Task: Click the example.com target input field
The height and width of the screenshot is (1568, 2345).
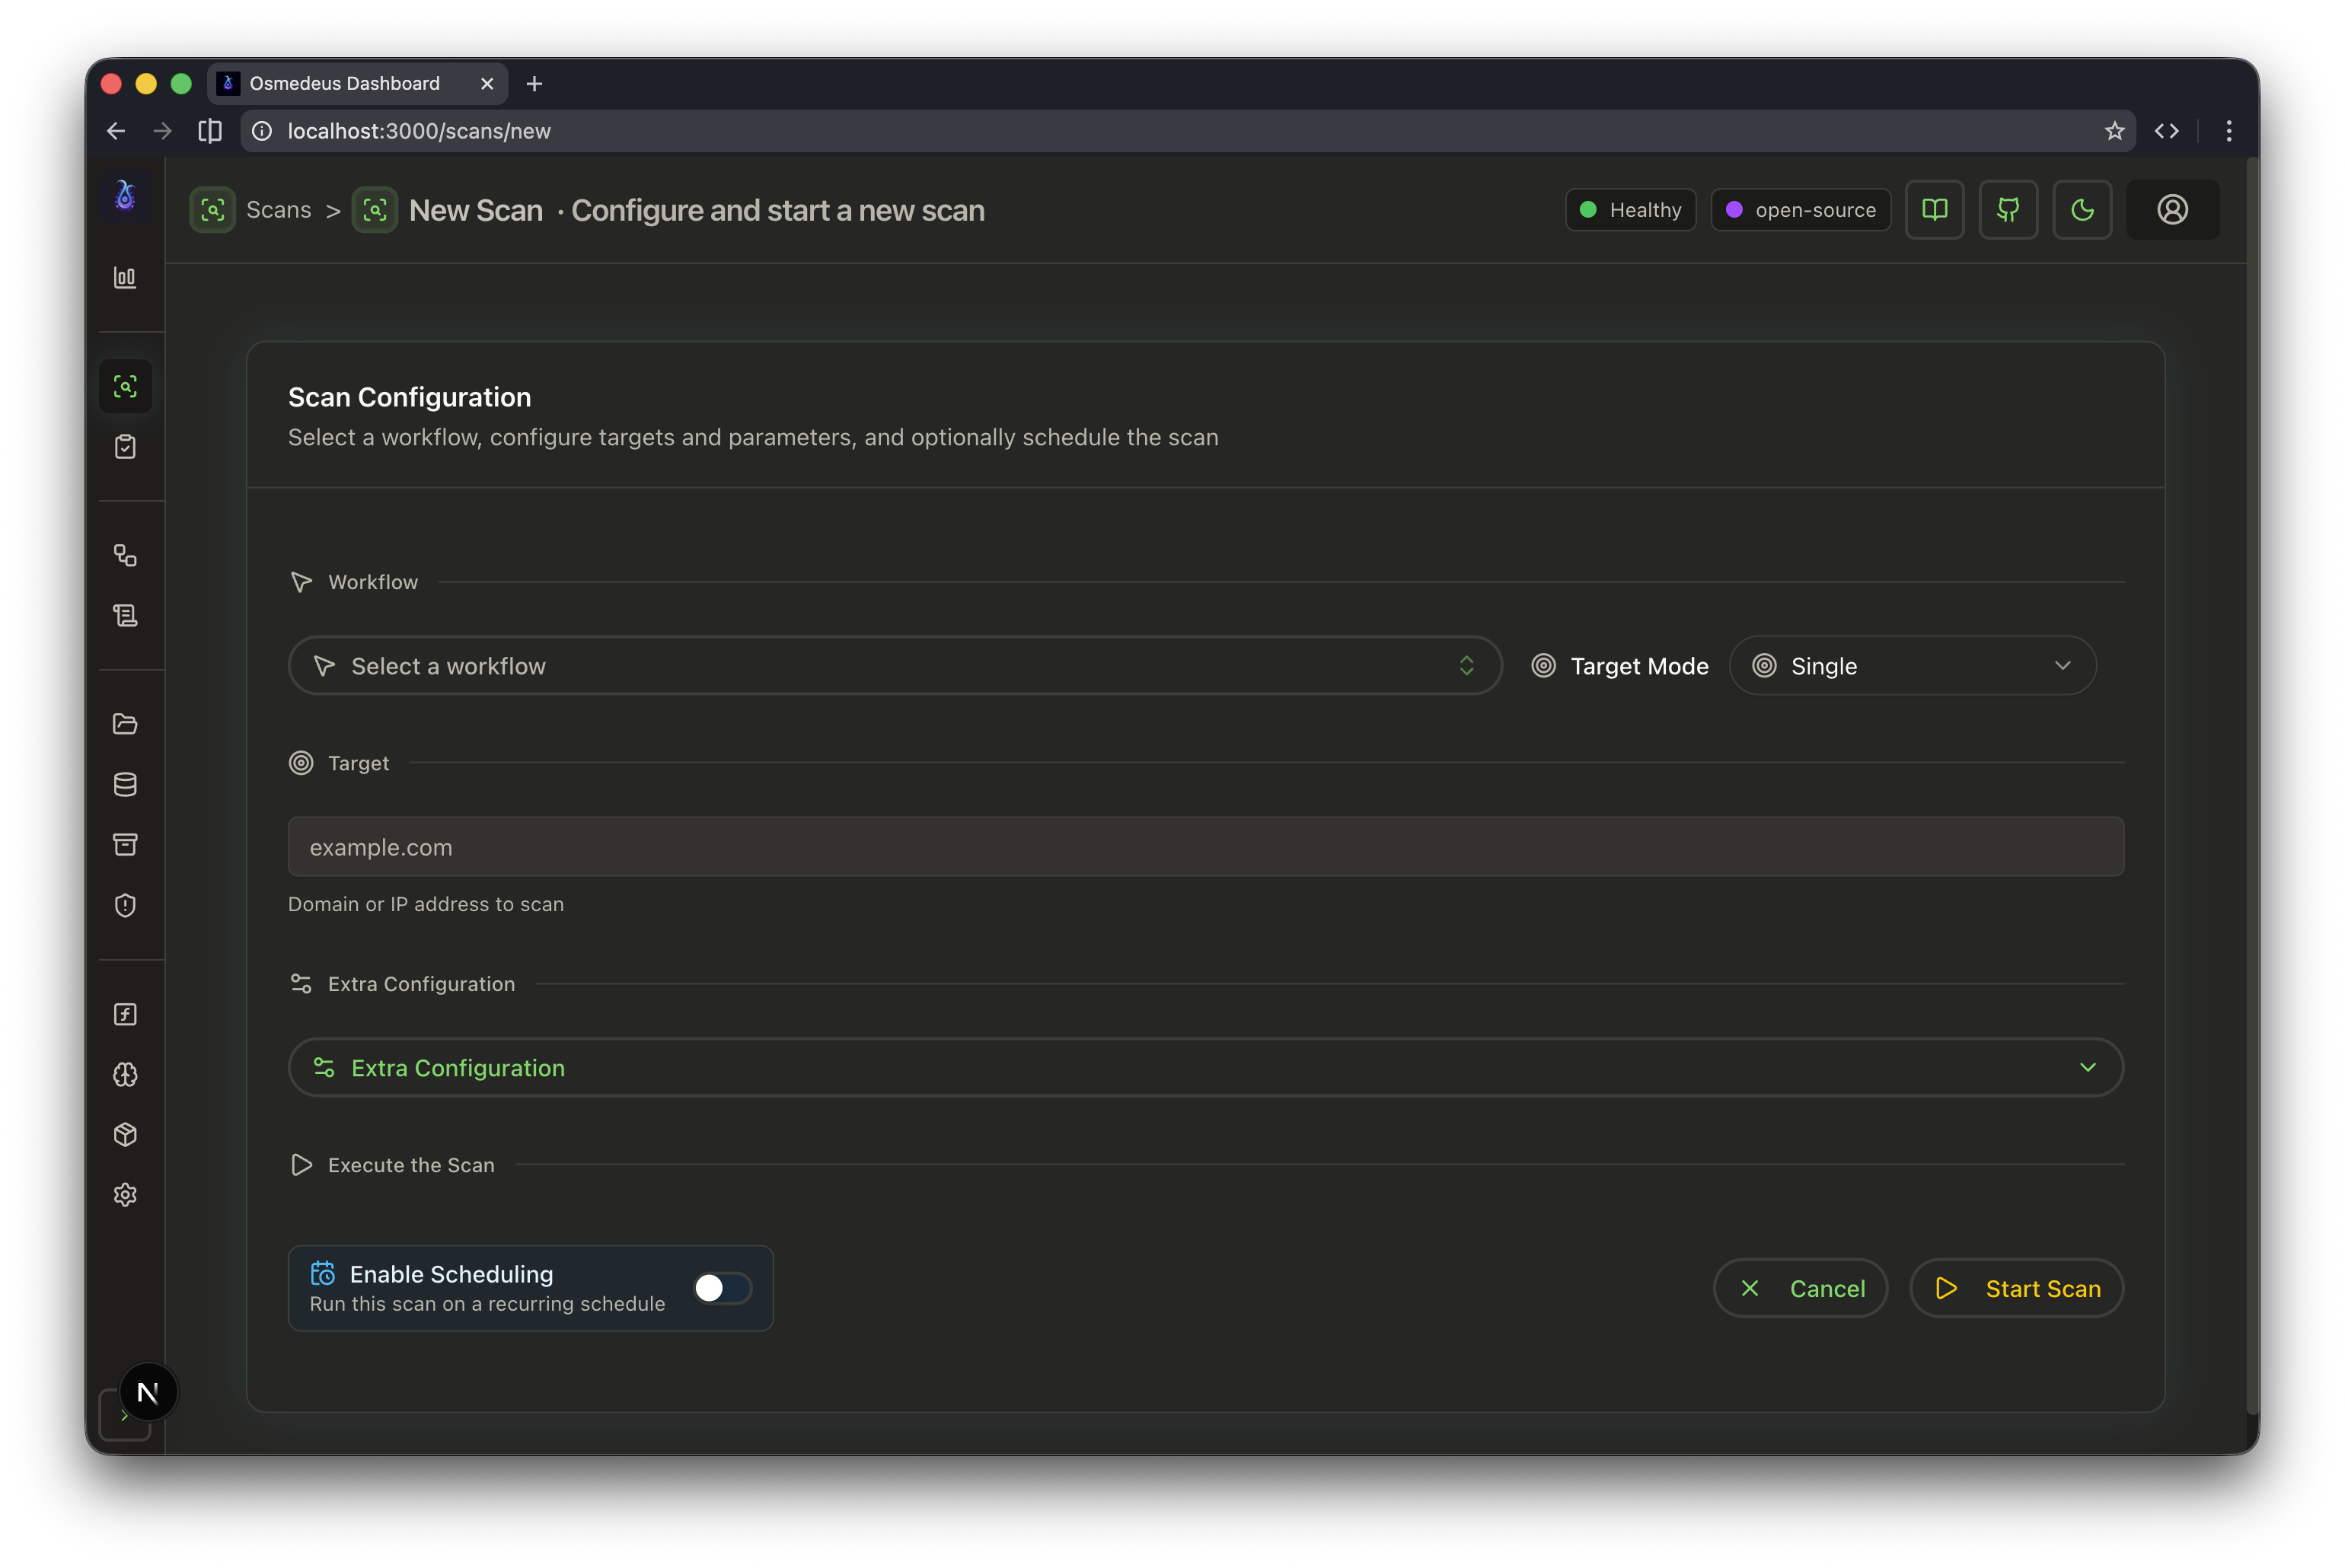Action: click(x=1205, y=846)
